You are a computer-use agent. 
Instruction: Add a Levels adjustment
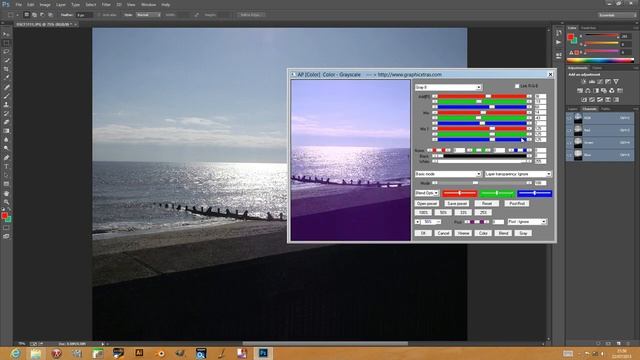pyautogui.click(x=592, y=82)
